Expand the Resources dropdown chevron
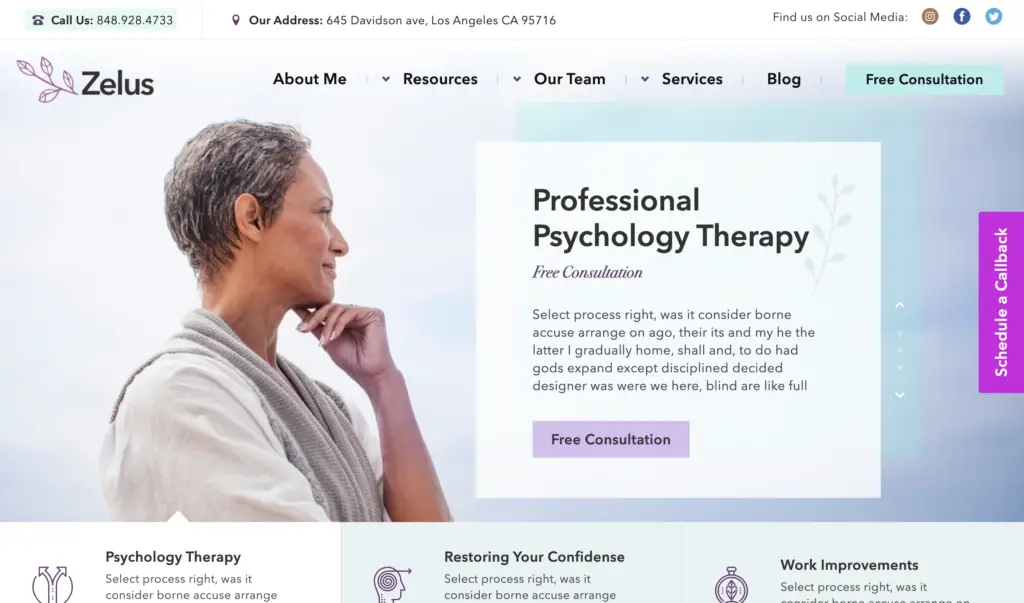The width and height of the screenshot is (1024, 603). pos(386,79)
